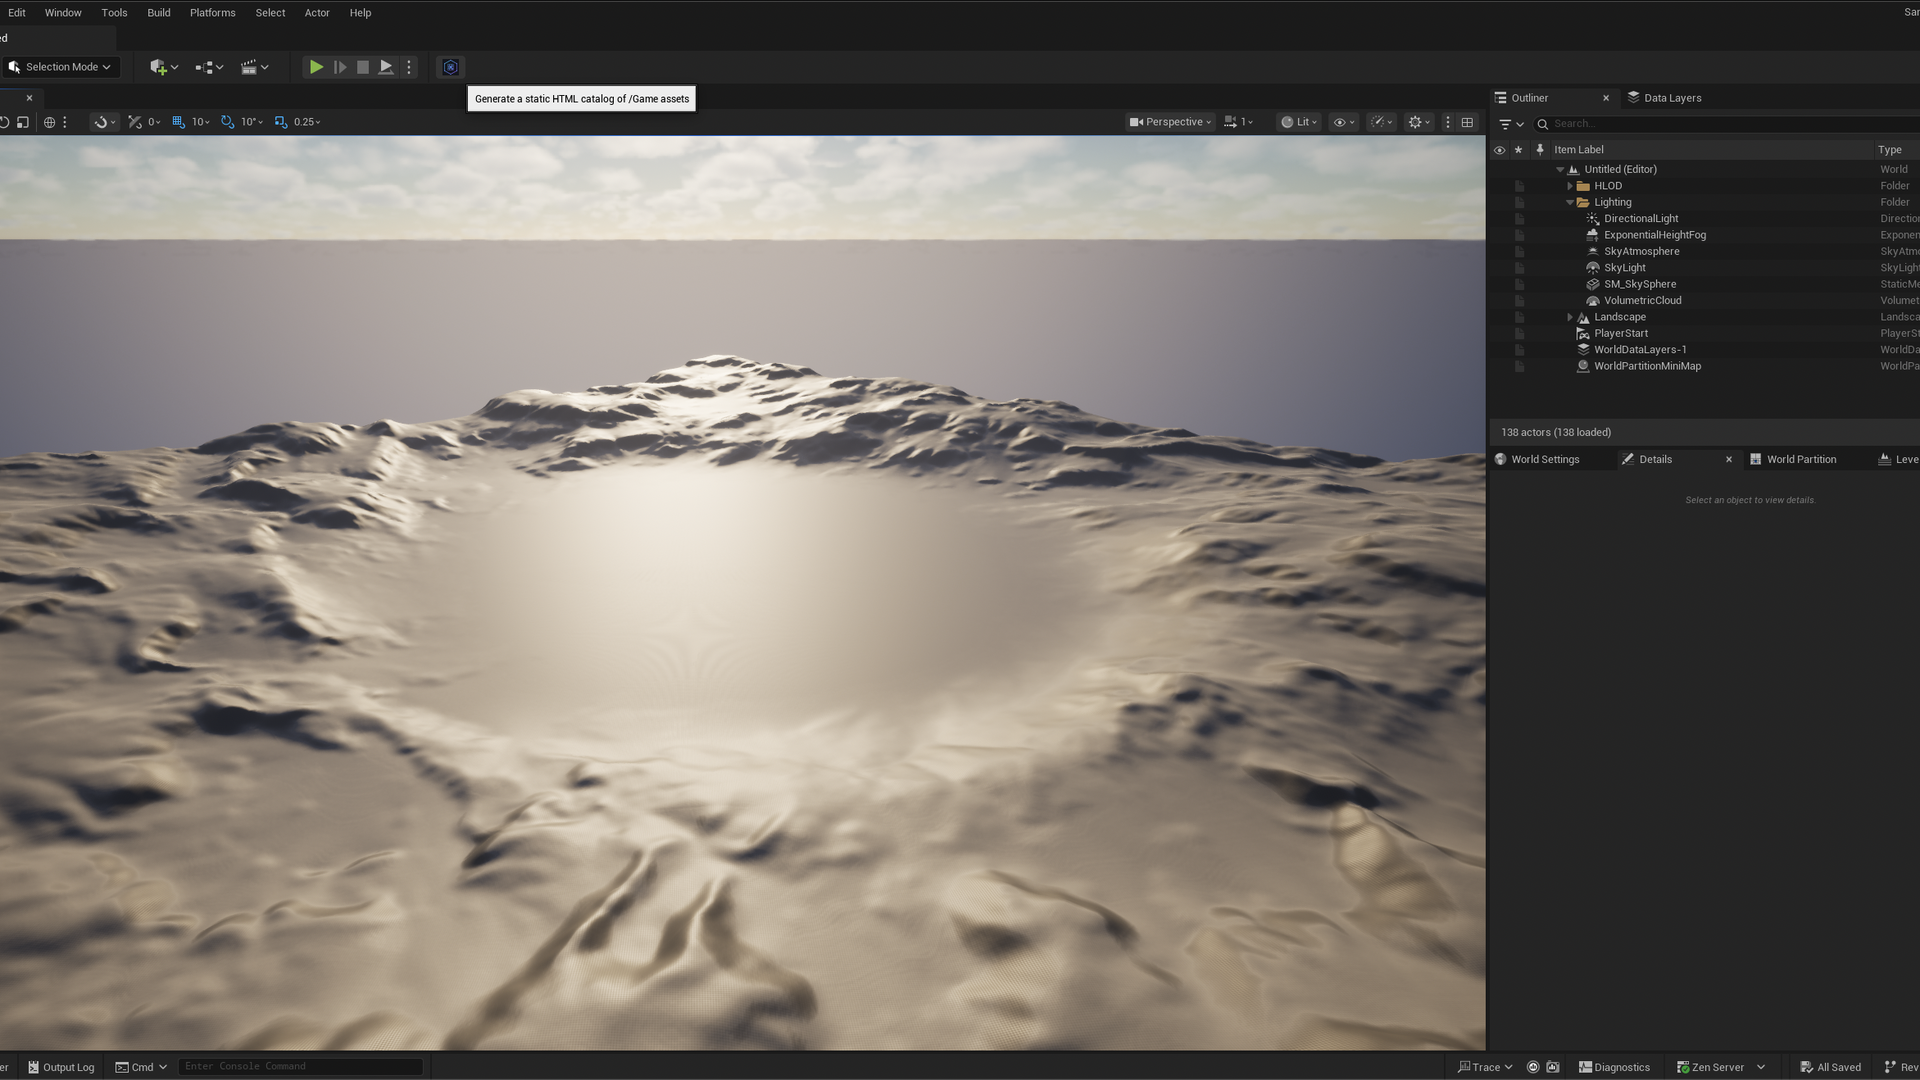Toggle the scale transform icon
Image resolution: width=1920 pixels, height=1080 pixels.
tap(22, 122)
